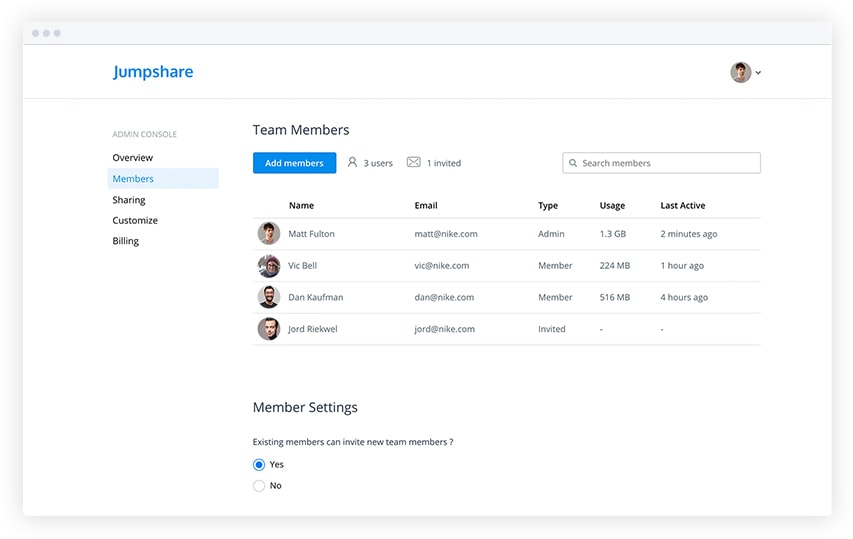Image resolution: width=853 pixels, height=539 pixels.
Task: Click the search magnifier icon
Action: click(x=573, y=163)
